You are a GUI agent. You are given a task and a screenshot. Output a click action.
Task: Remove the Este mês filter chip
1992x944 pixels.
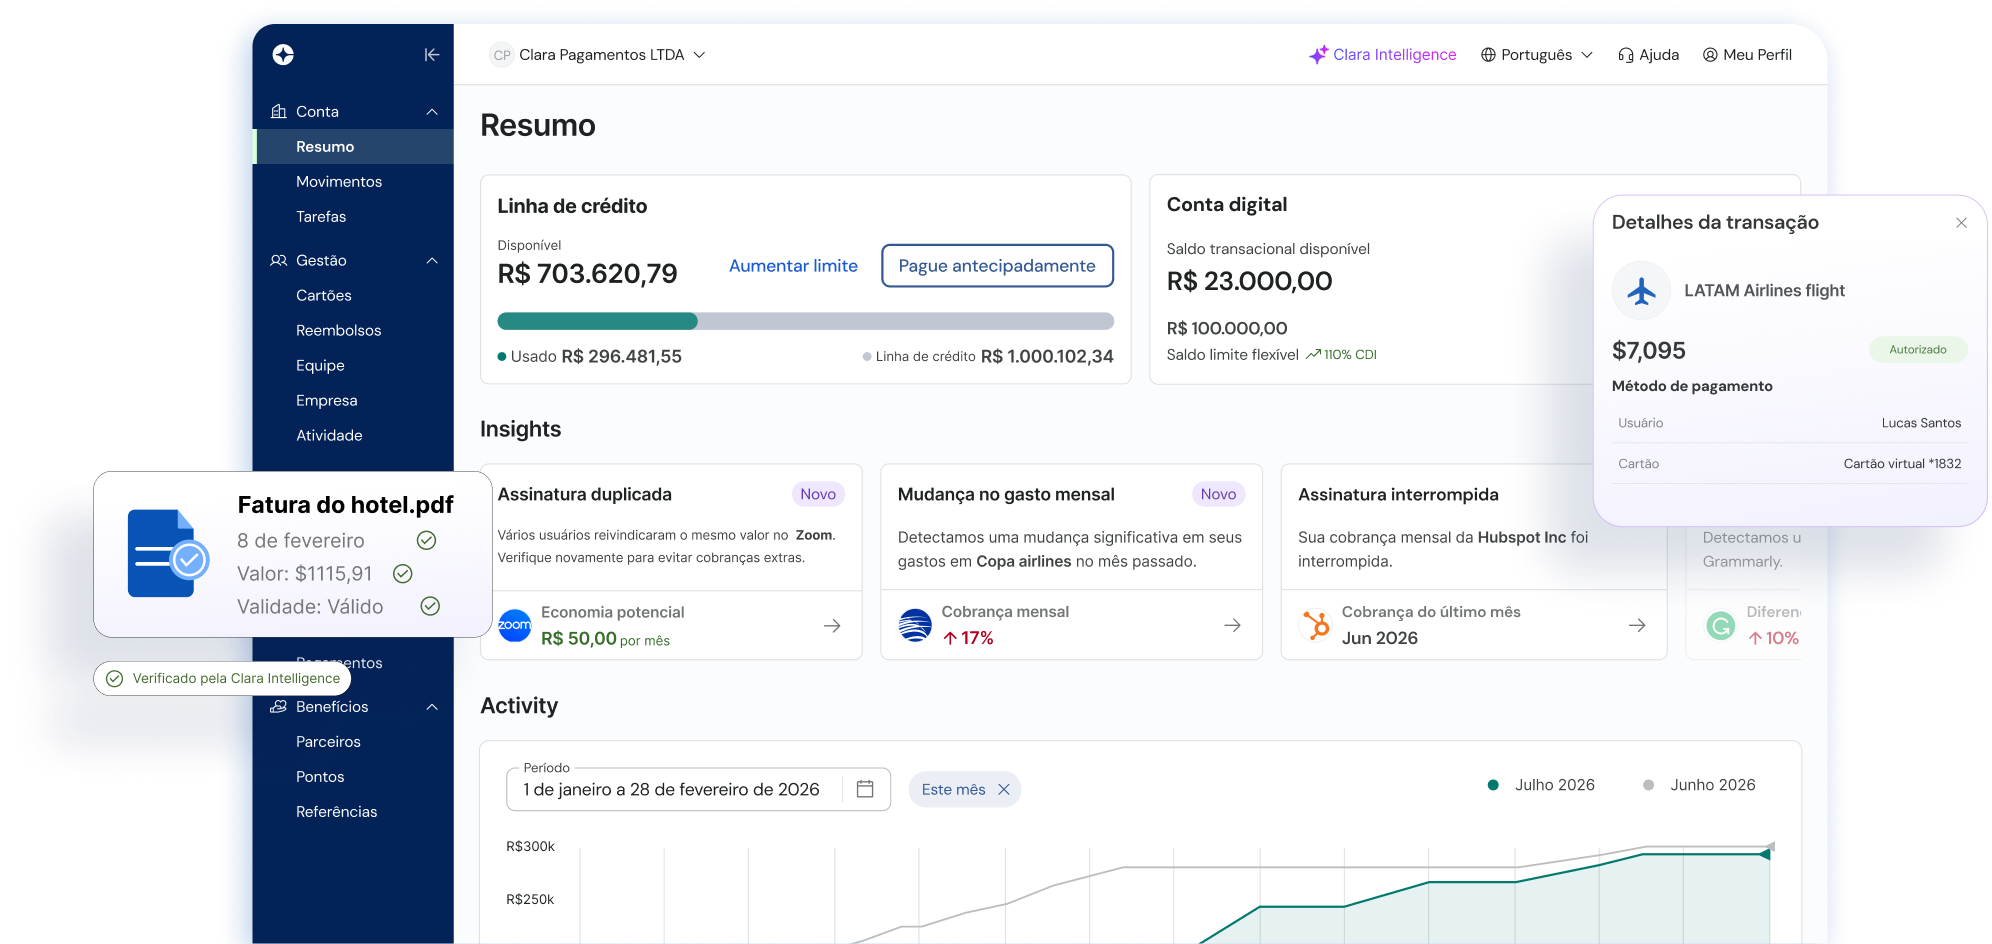point(1005,789)
